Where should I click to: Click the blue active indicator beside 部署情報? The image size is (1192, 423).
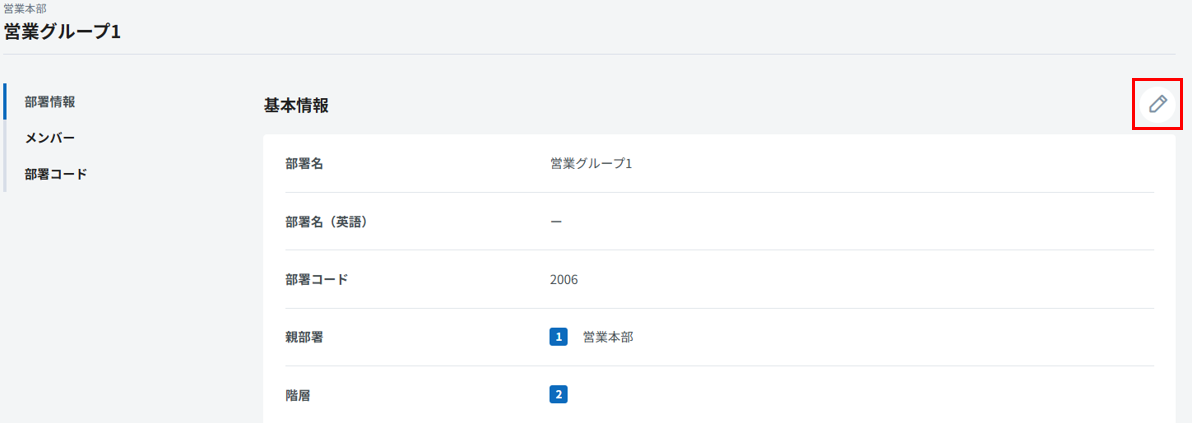(x=5, y=102)
